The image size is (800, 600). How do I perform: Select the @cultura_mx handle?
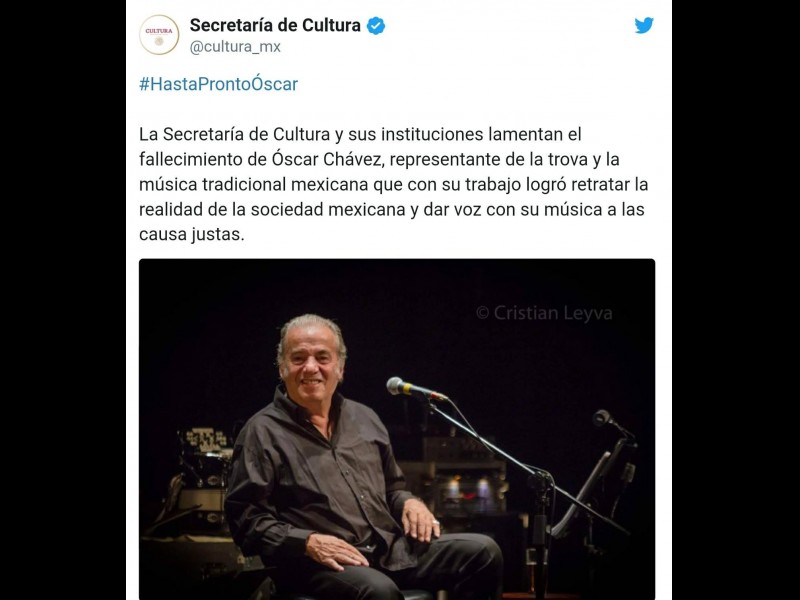(235, 46)
